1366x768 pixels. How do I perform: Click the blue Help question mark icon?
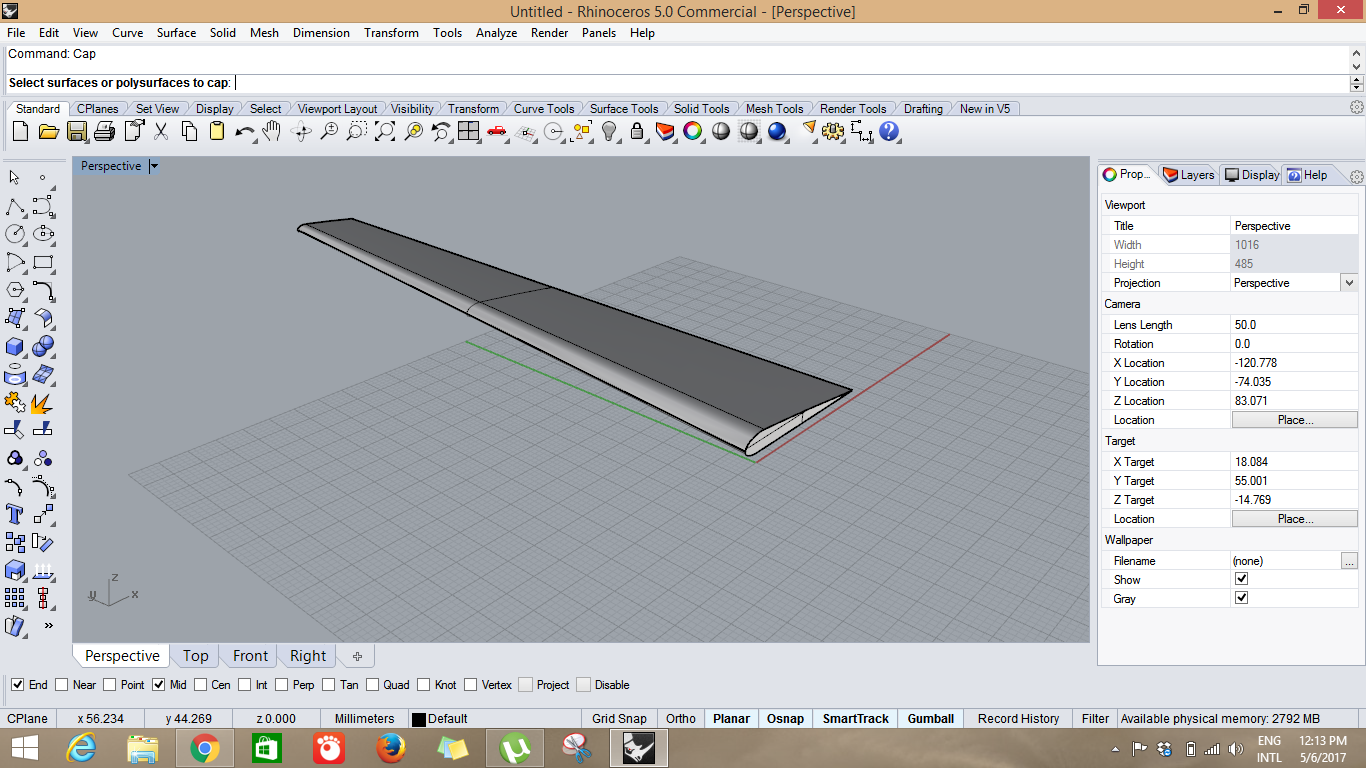coord(889,131)
